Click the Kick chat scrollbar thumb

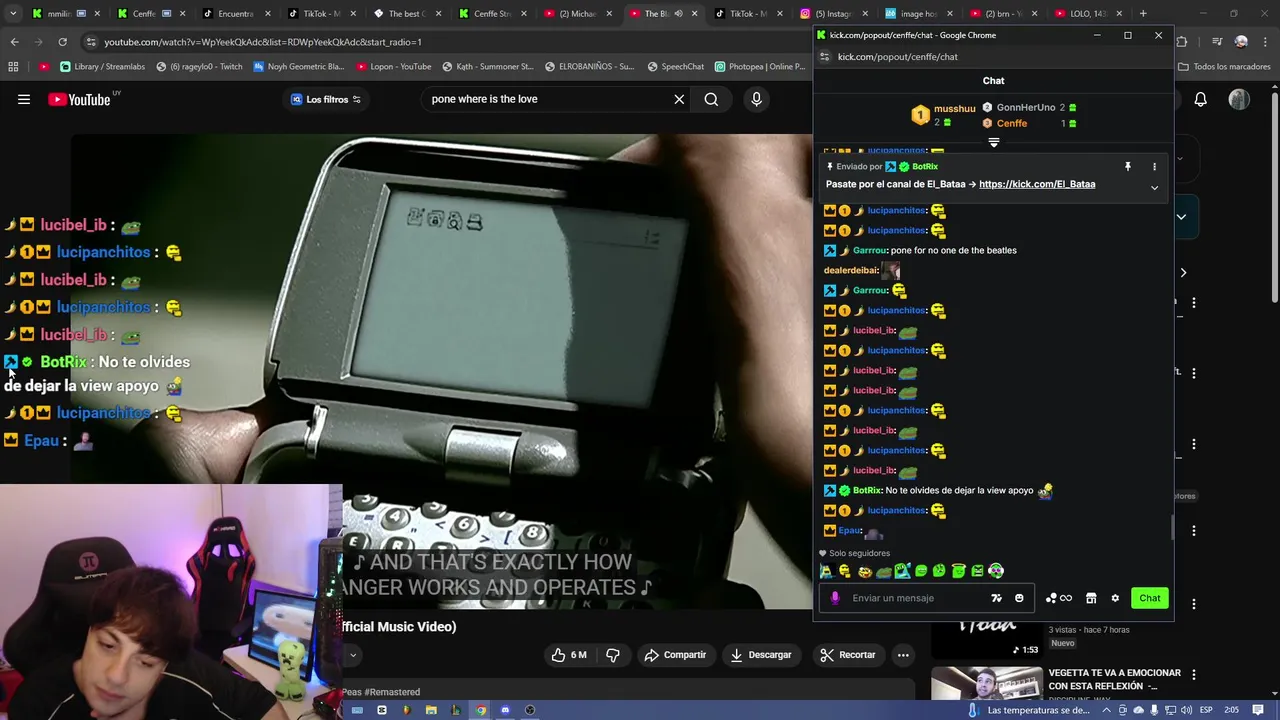[x=1172, y=528]
